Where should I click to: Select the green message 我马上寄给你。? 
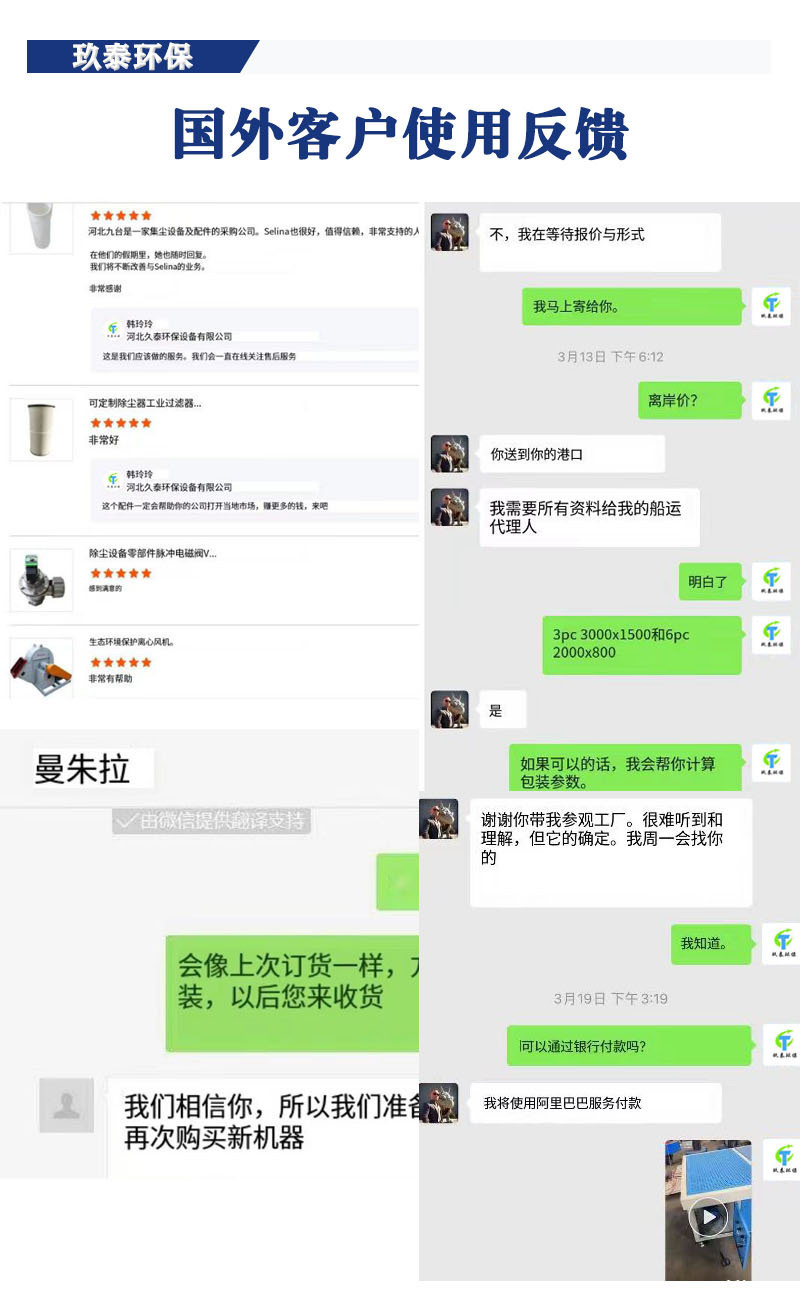(x=632, y=307)
